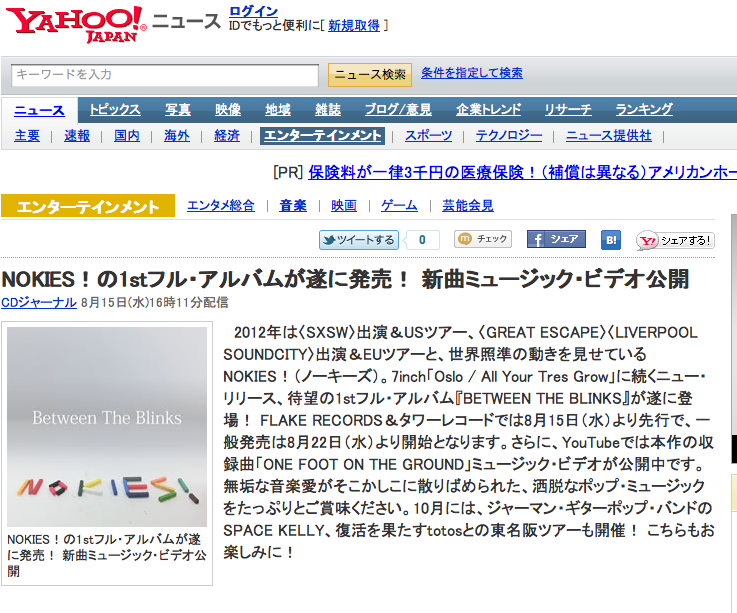Open the 音楽 subcategory
This screenshot has width=737, height=613.
[x=293, y=206]
